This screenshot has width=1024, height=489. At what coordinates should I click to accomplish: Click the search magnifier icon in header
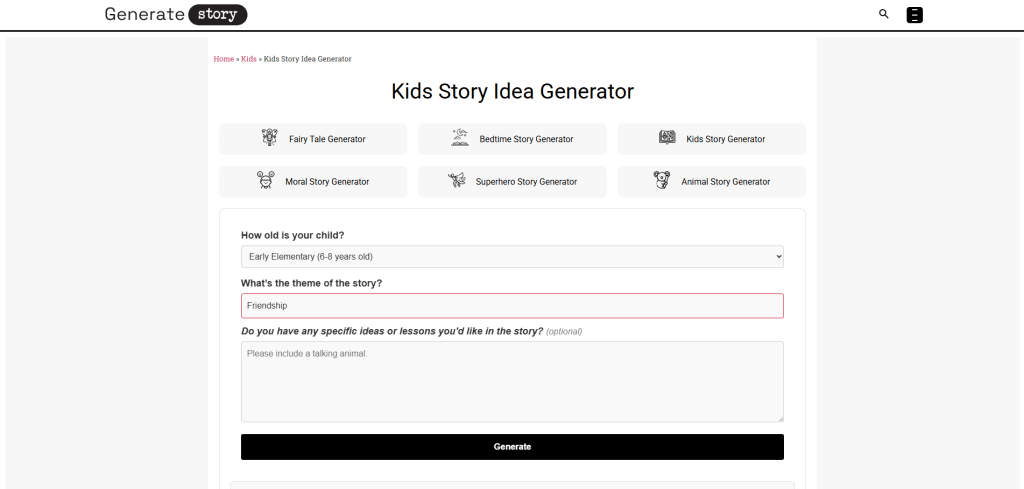[883, 14]
